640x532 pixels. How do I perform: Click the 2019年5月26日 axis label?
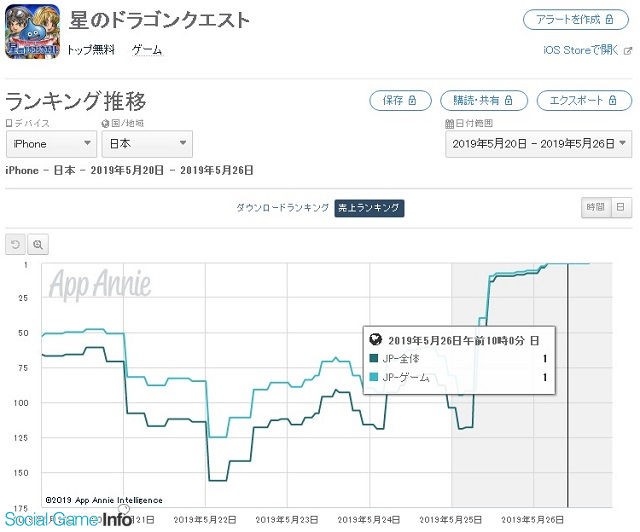click(533, 520)
